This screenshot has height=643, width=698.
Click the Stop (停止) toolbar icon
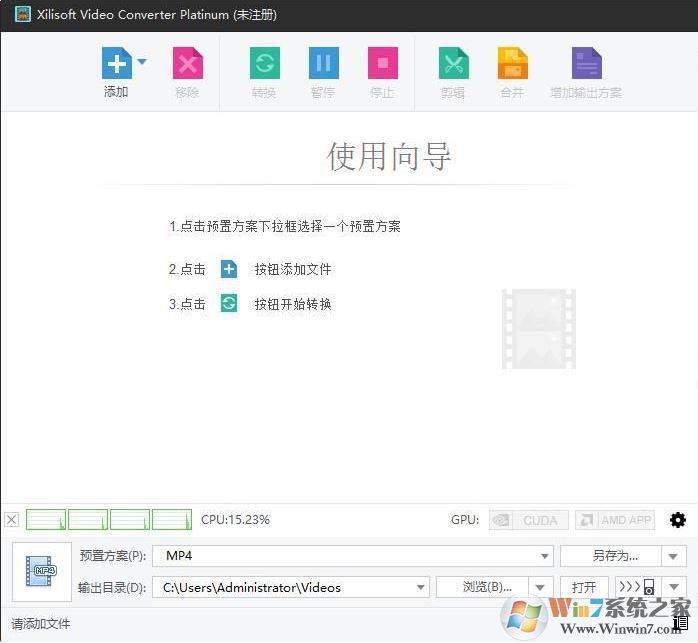coord(382,64)
